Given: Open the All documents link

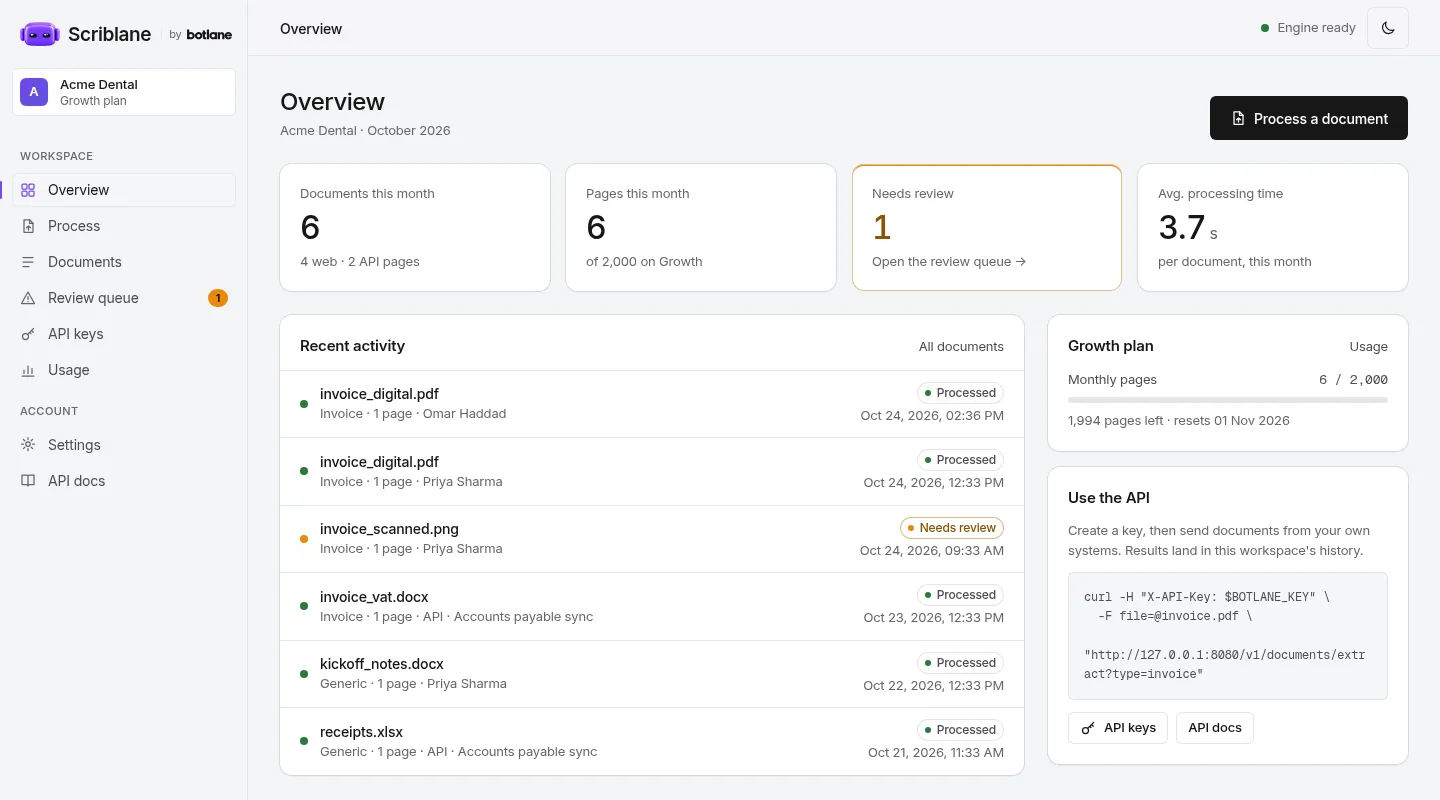Looking at the screenshot, I should tap(961, 347).
